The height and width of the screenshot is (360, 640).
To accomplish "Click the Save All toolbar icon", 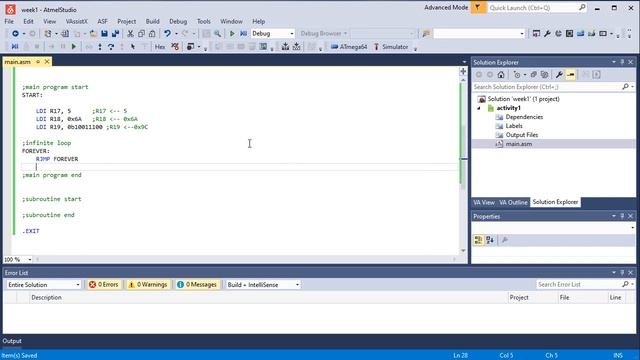I will [116, 33].
